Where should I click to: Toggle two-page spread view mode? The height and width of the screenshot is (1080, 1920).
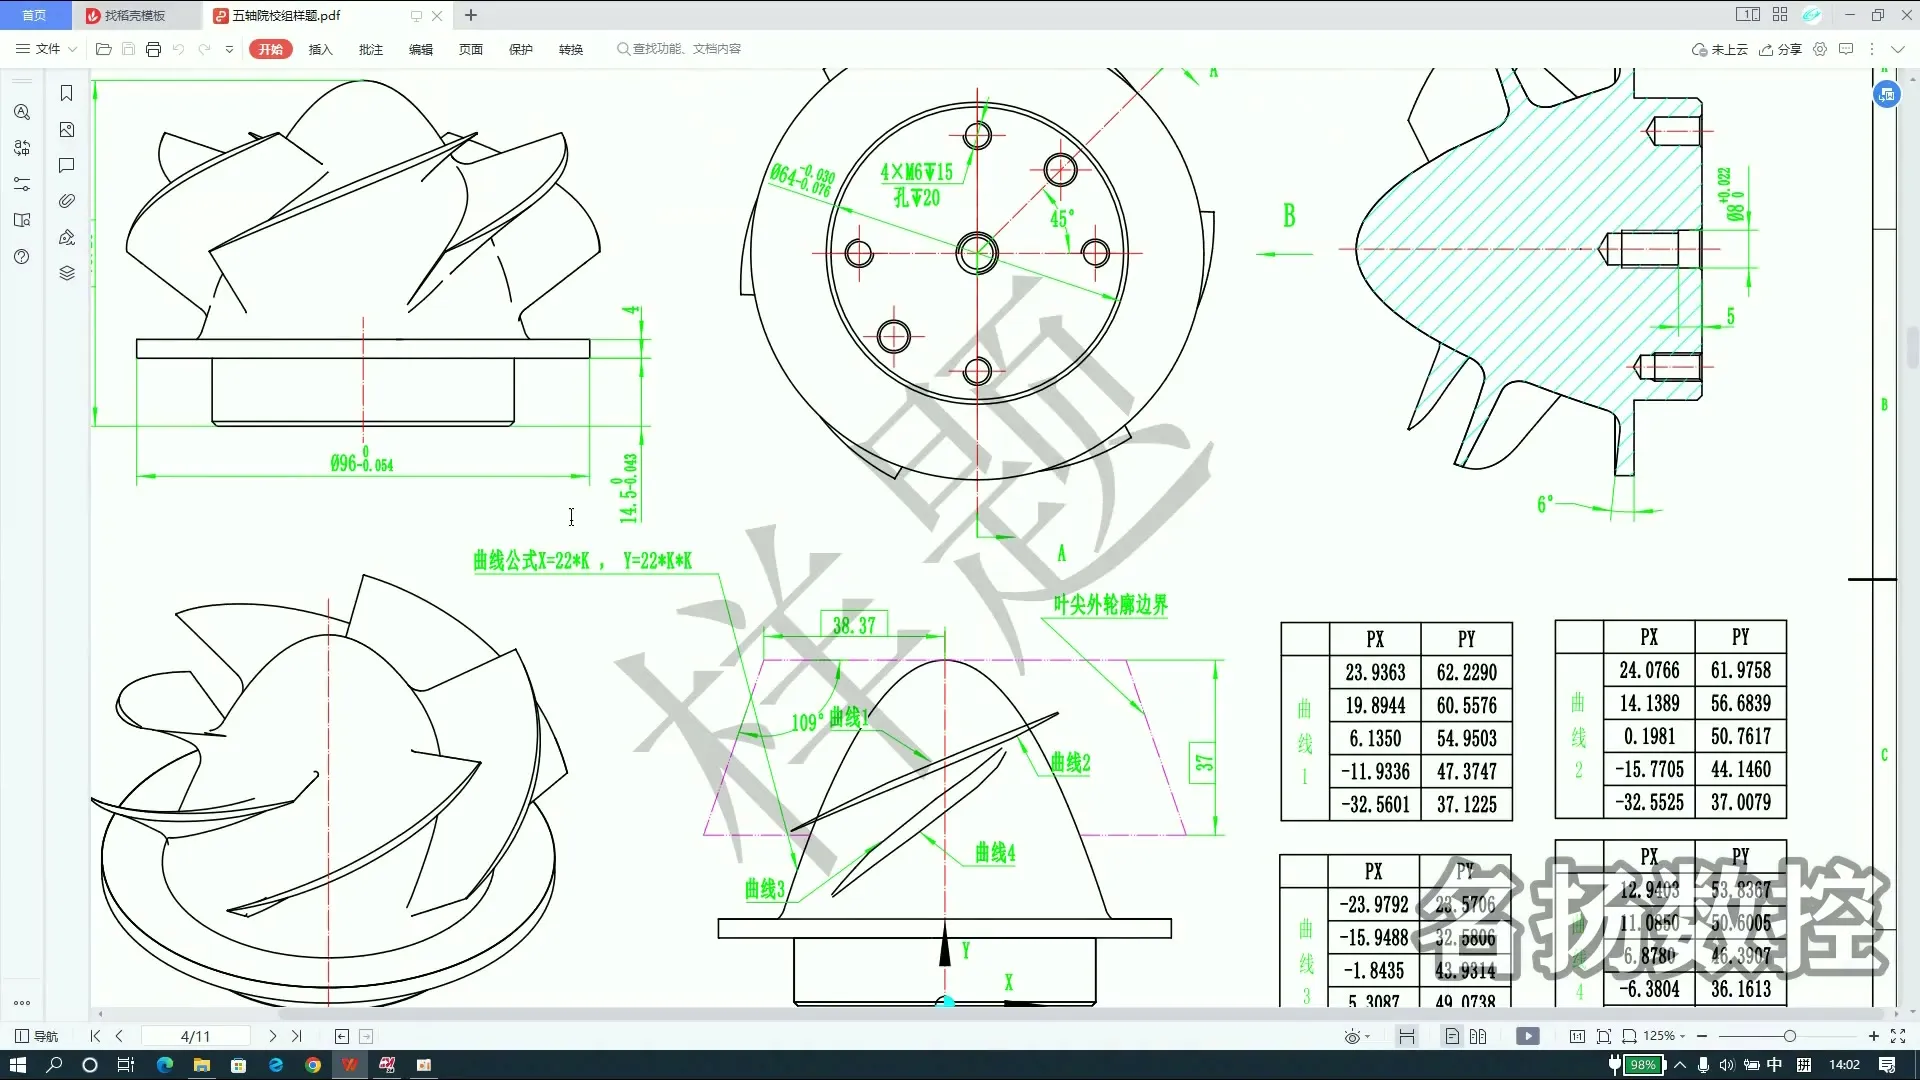pyautogui.click(x=1480, y=1036)
